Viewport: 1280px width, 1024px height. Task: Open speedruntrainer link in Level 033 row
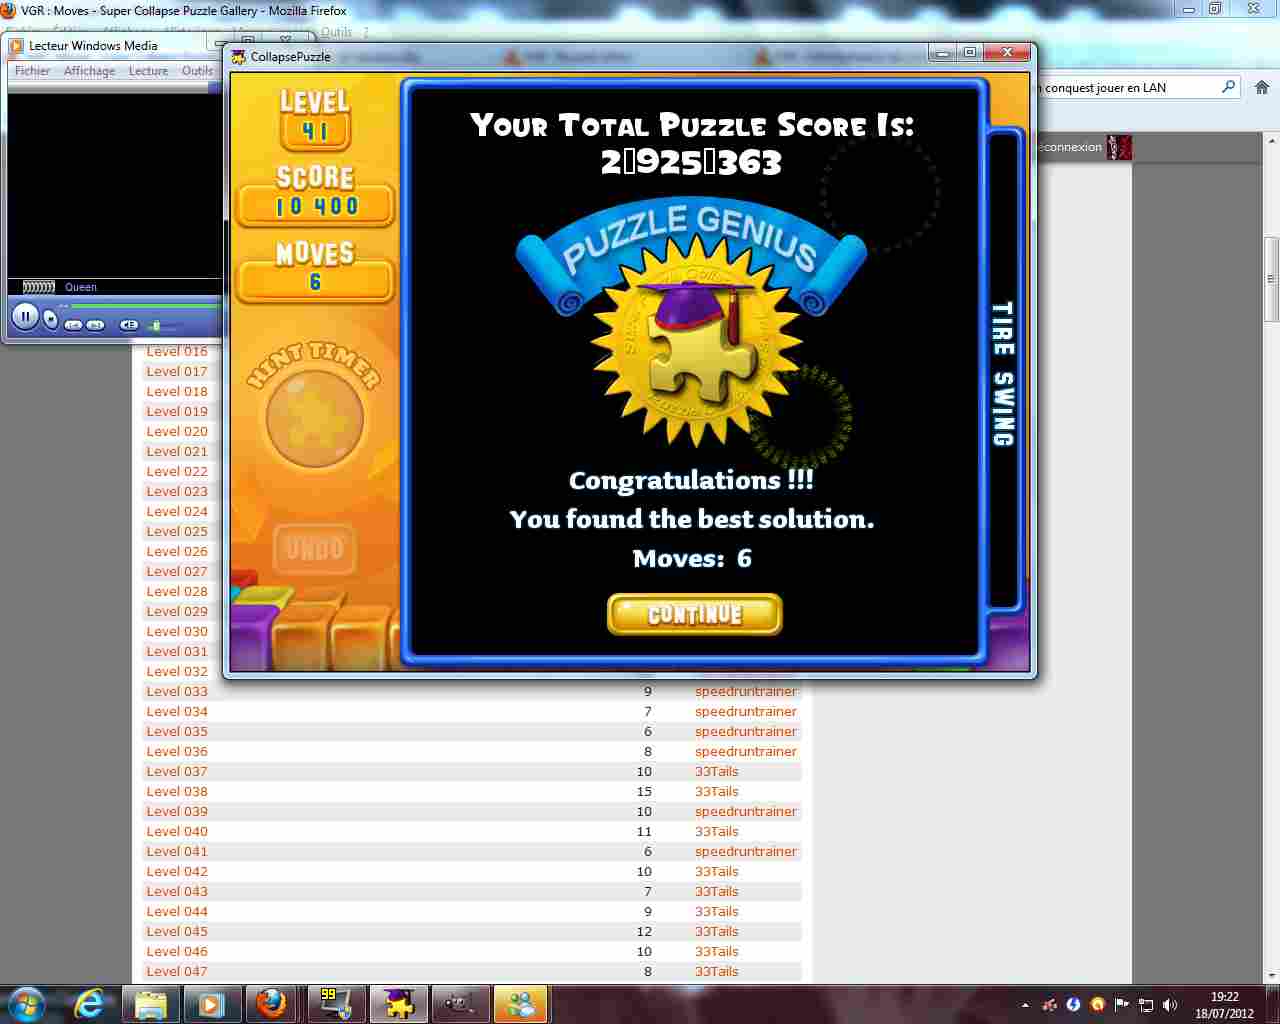click(746, 692)
